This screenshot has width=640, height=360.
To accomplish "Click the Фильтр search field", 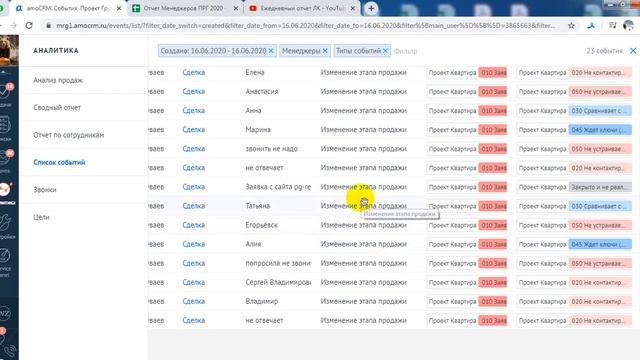I will tap(406, 51).
